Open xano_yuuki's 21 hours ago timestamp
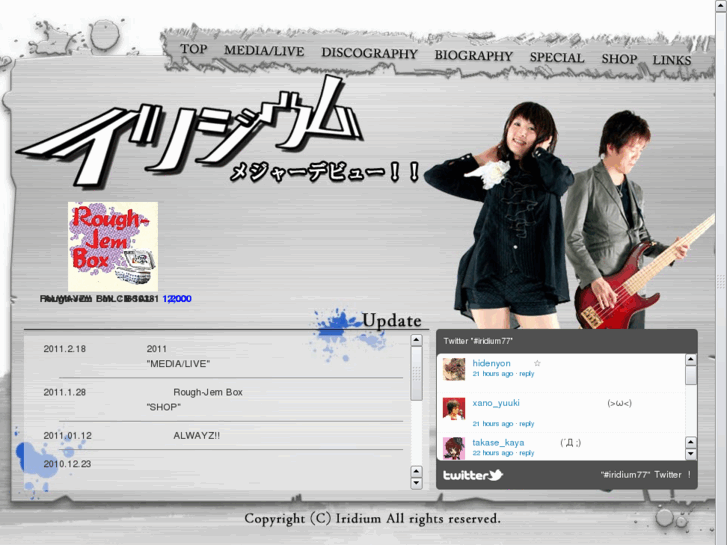 point(492,424)
